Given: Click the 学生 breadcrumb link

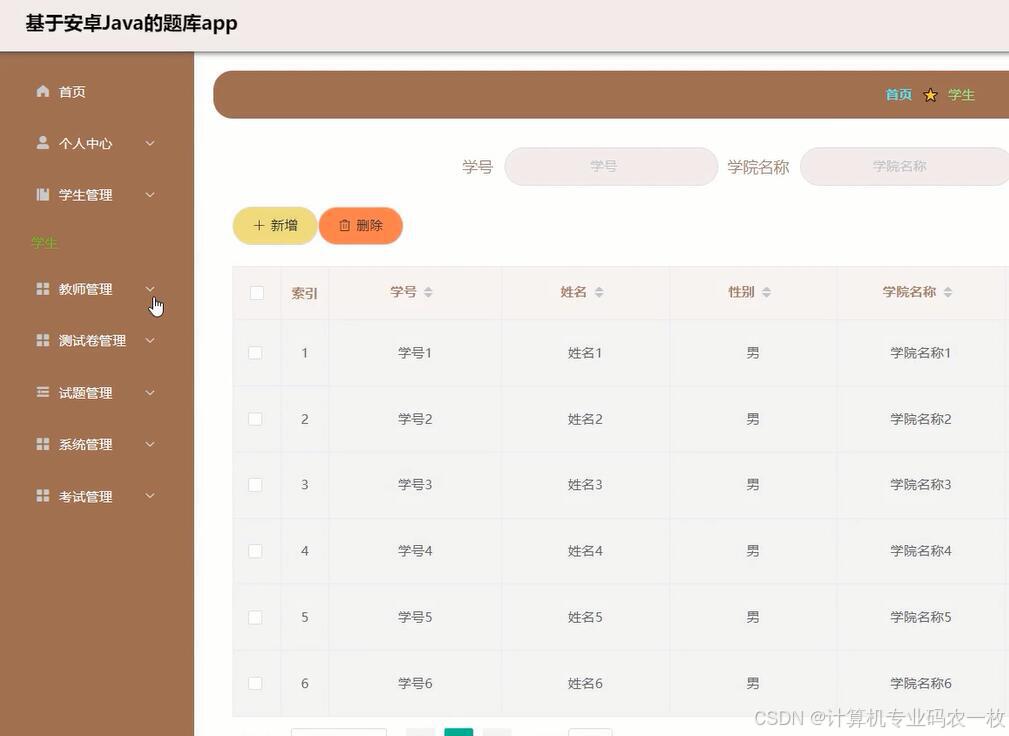Looking at the screenshot, I should [961, 95].
